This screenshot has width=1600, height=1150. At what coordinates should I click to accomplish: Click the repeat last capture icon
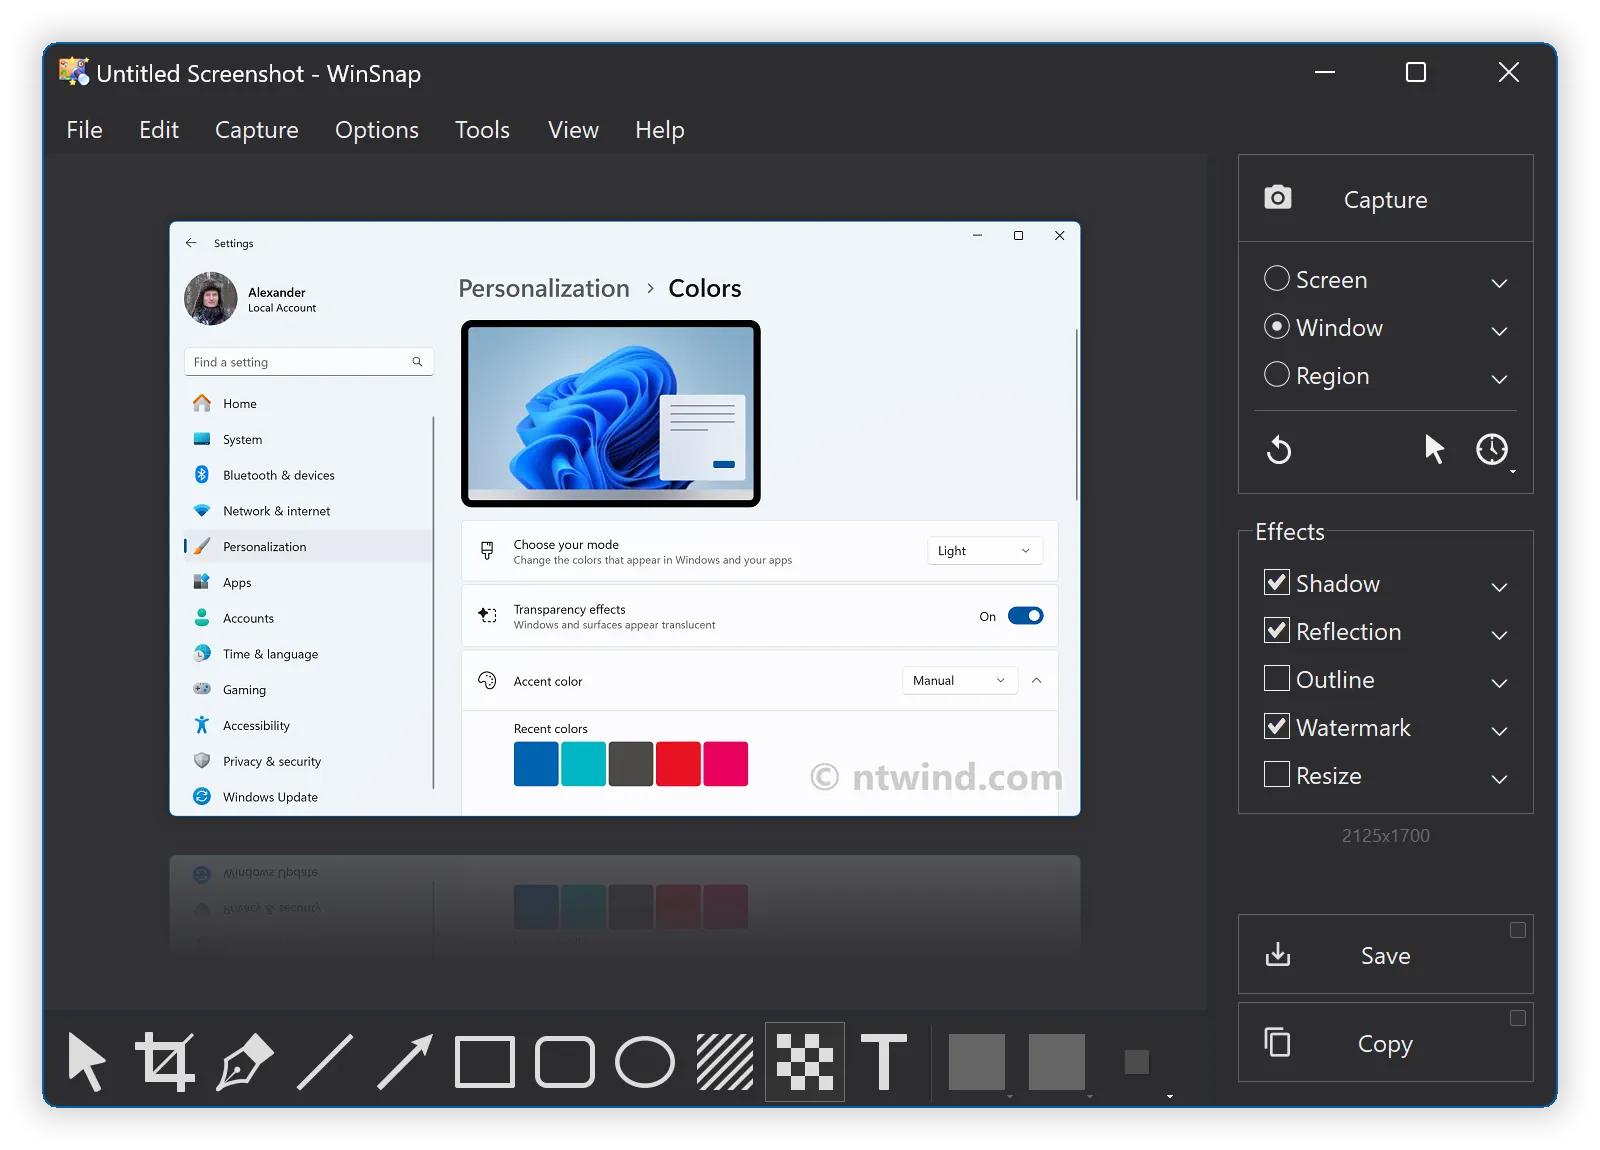pos(1279,450)
